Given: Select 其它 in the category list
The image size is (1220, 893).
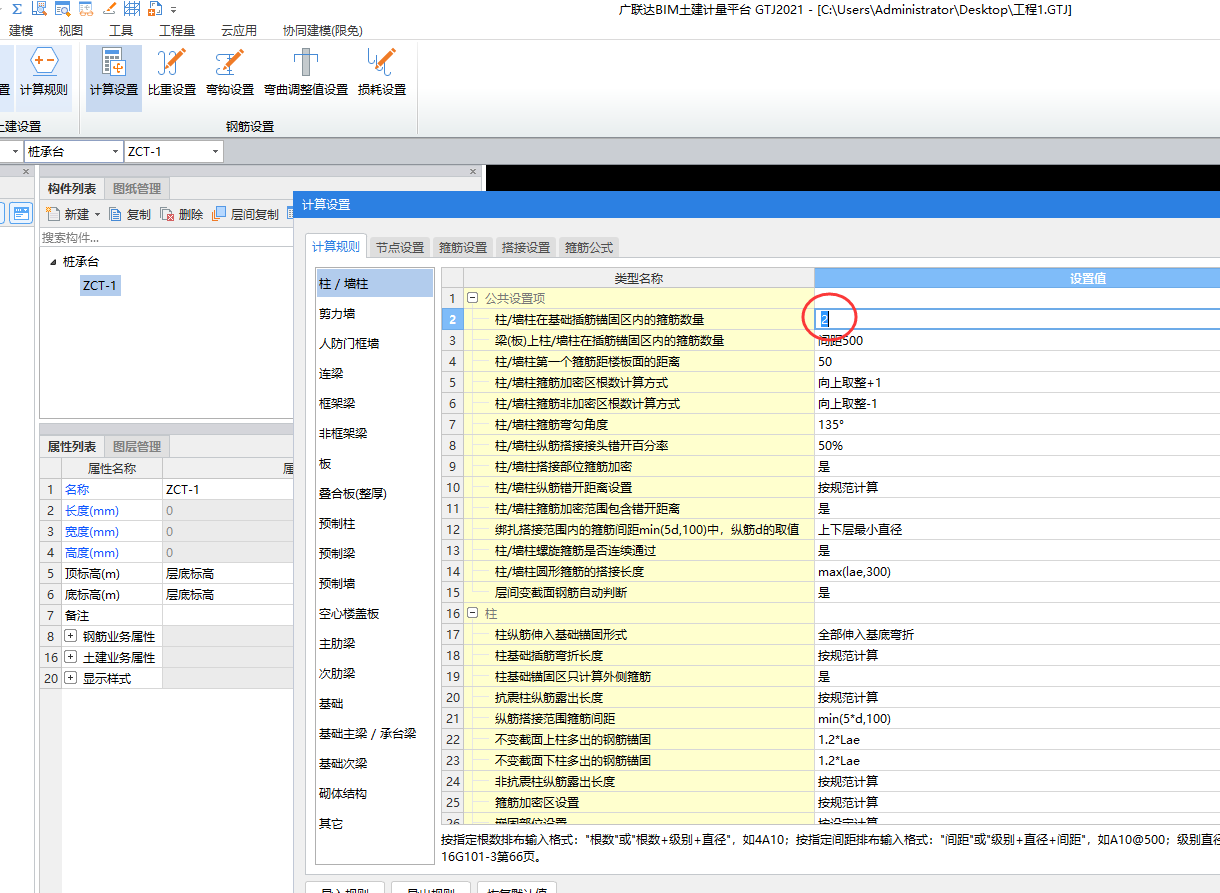Looking at the screenshot, I should coord(375,823).
